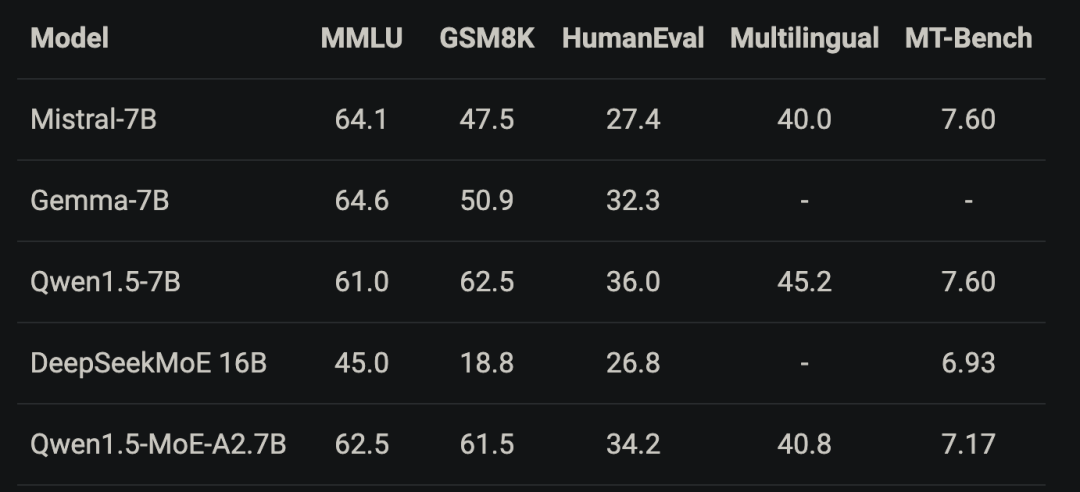This screenshot has width=1080, height=492.
Task: Click the Multilingual column header
Action: coord(804,39)
